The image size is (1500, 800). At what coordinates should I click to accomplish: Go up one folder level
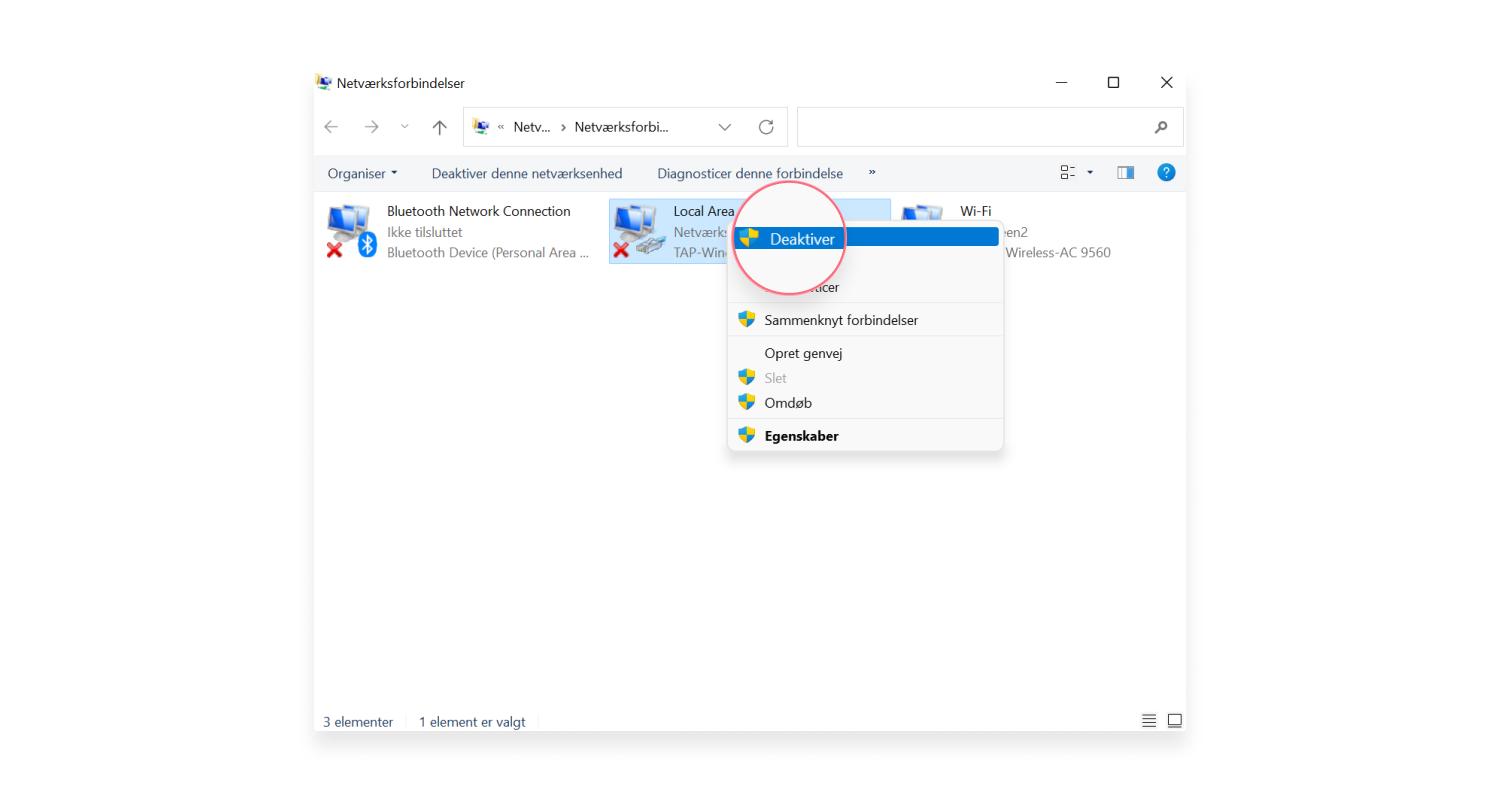click(x=439, y=127)
